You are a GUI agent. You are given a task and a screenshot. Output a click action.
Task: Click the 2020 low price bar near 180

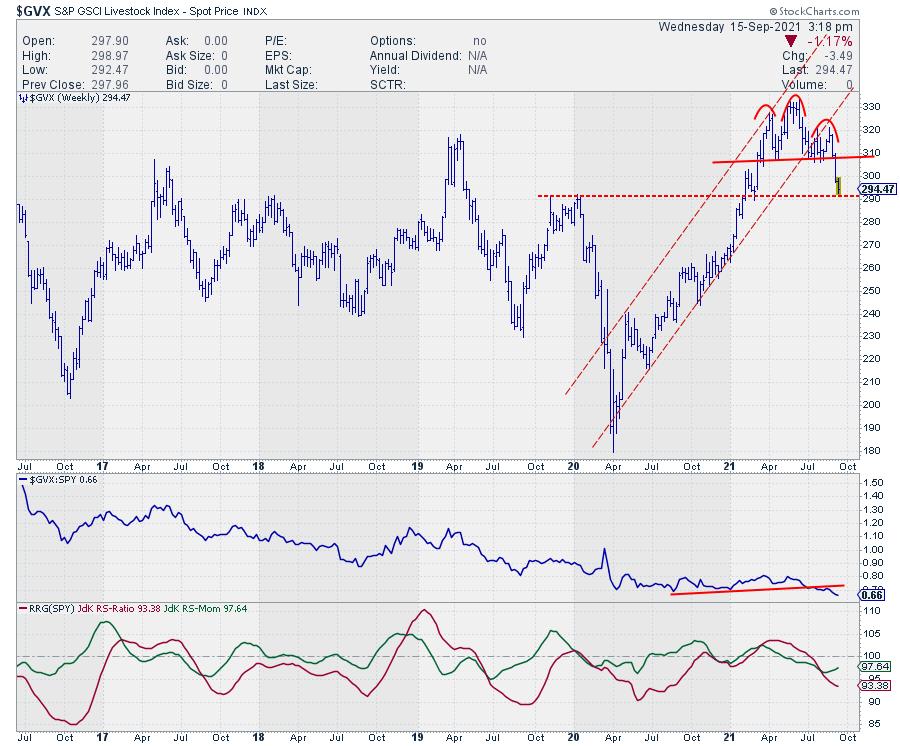tap(613, 443)
